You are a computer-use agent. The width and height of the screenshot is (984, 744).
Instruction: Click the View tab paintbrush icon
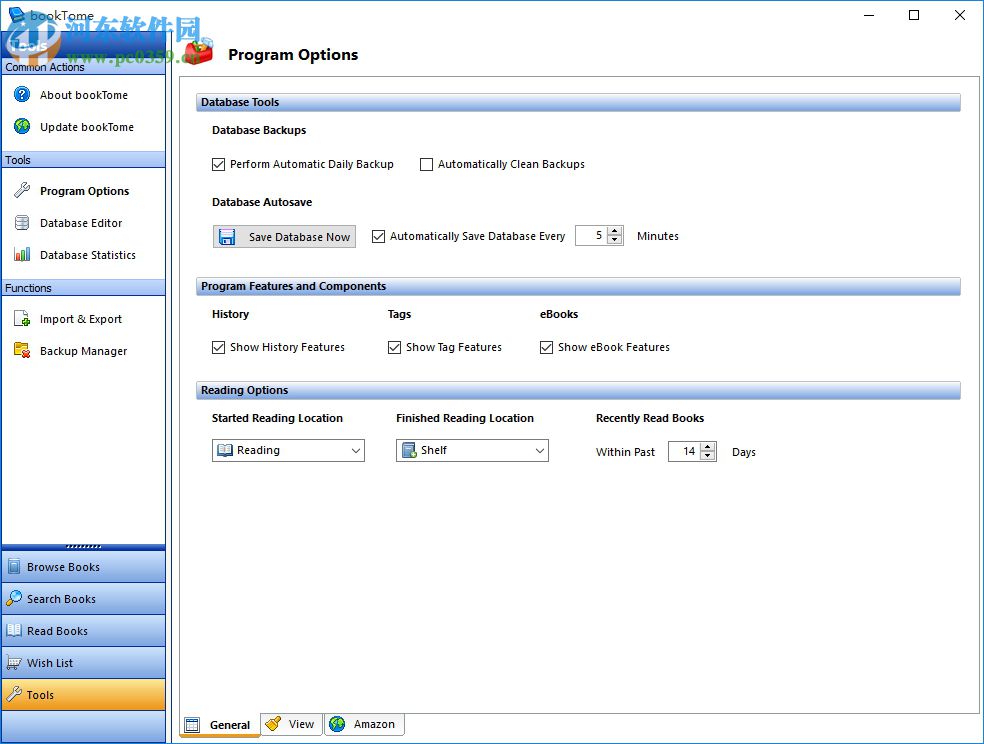coord(273,724)
